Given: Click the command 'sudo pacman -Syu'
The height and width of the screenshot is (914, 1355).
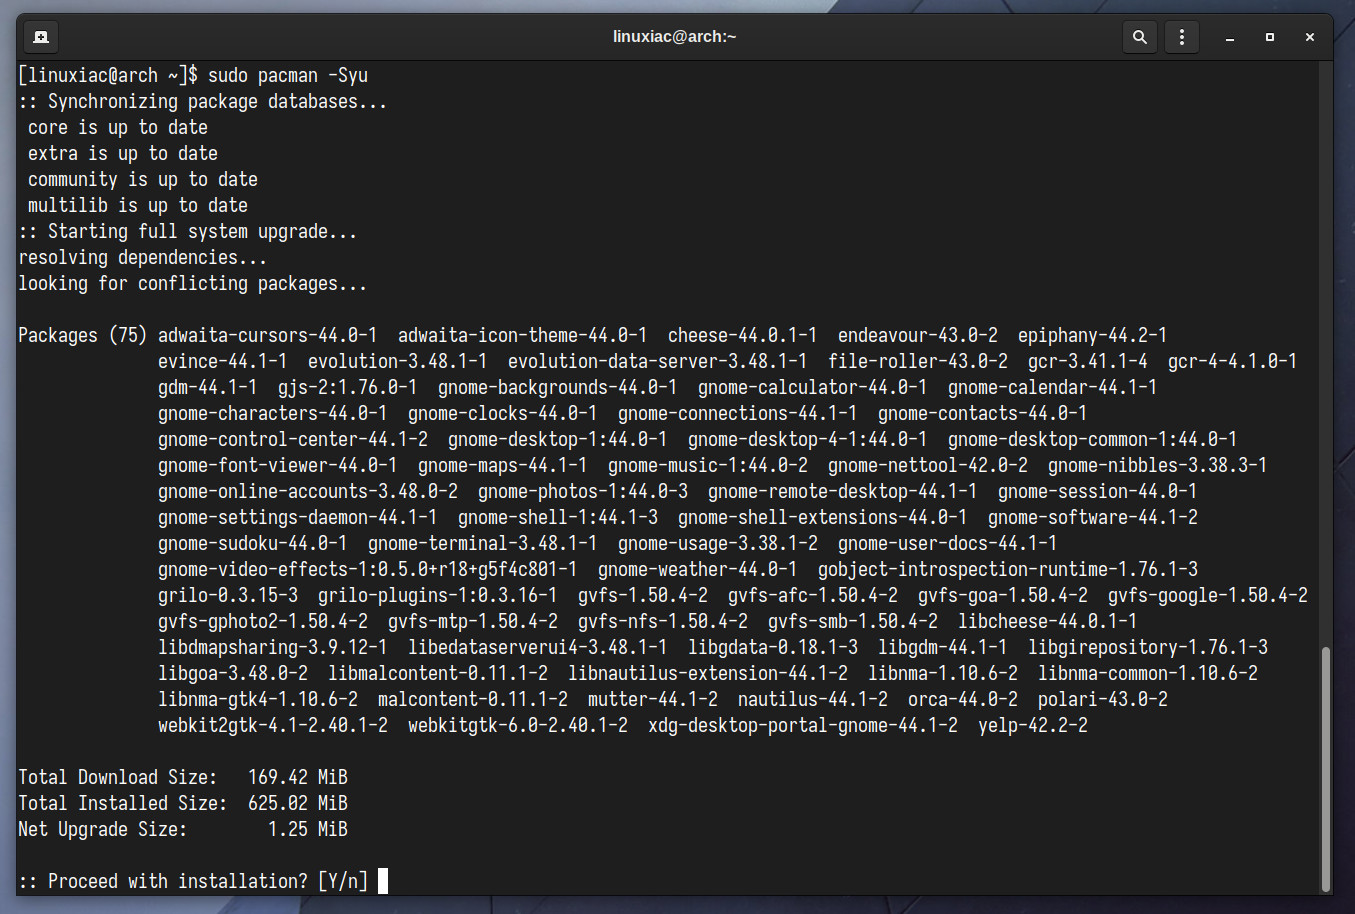Looking at the screenshot, I should click(x=288, y=76).
